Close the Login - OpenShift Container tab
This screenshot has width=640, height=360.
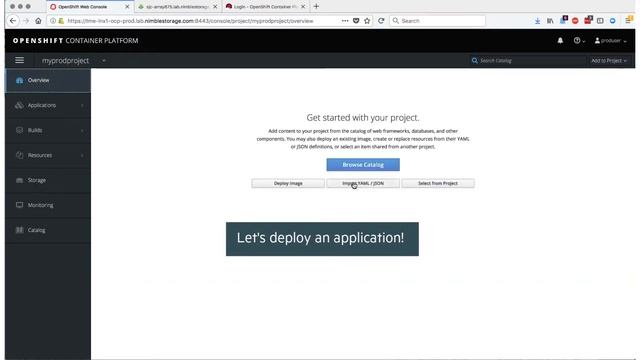(303, 7)
